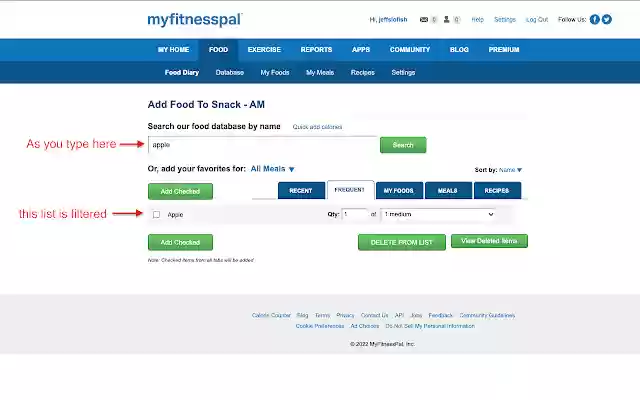The height and width of the screenshot is (400, 640).
Task: Click the Delete From List button
Action: [x=402, y=242]
